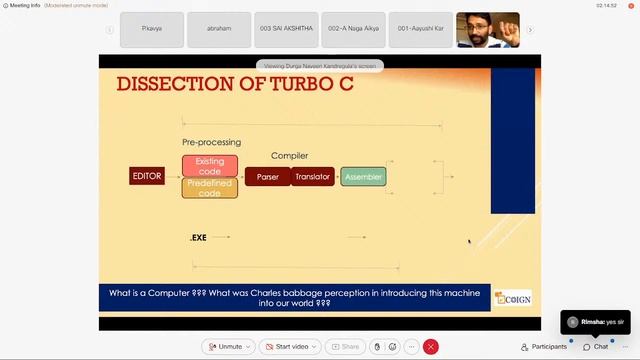Open the reactions emoji picker
Viewport: 640px width, 360px height.
coord(393,347)
